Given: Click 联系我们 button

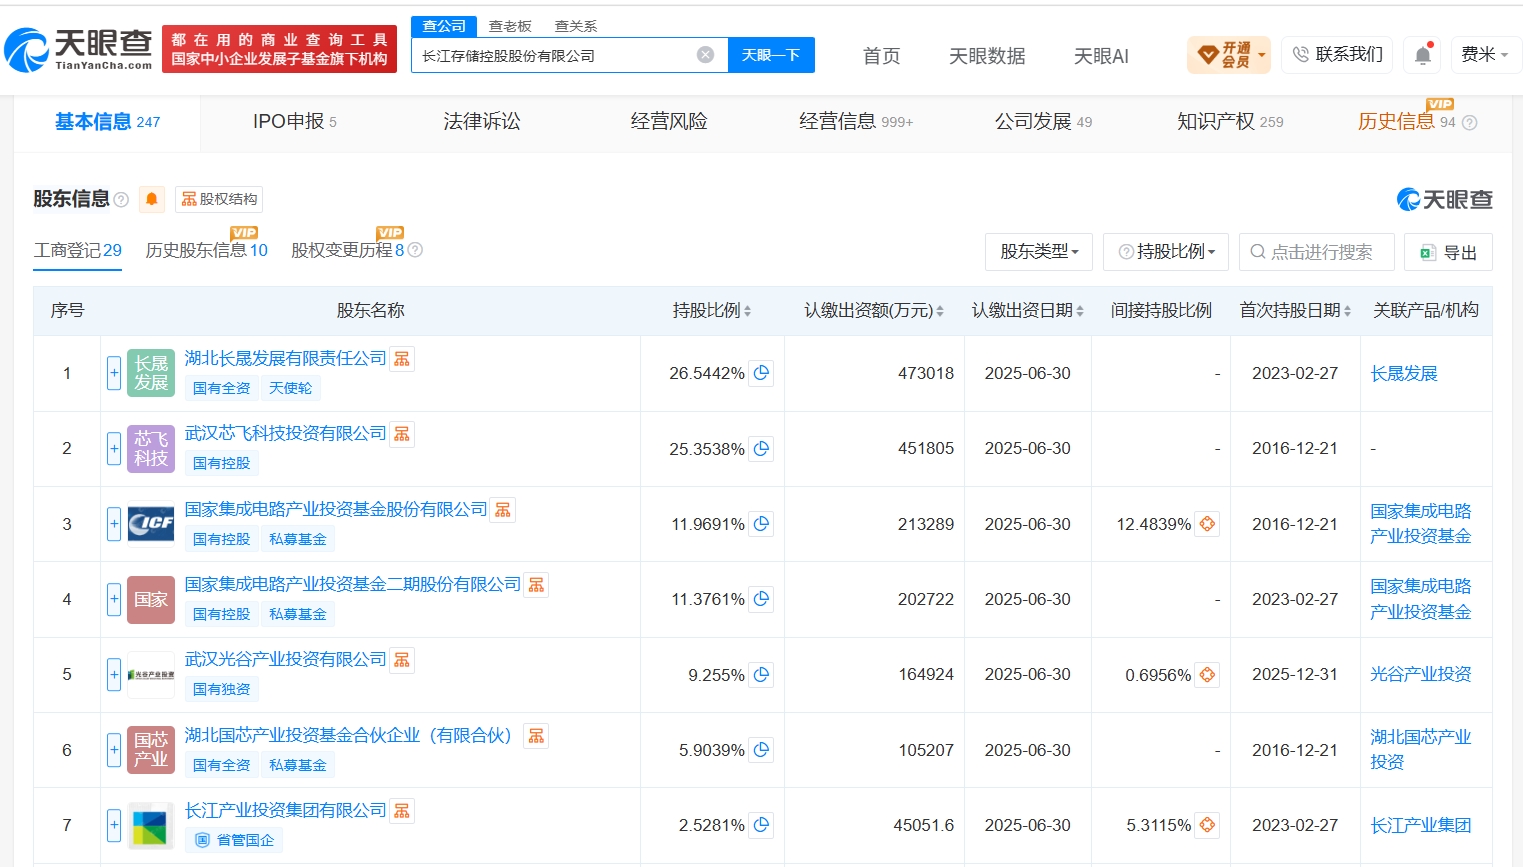Looking at the screenshot, I should pyautogui.click(x=1337, y=55).
